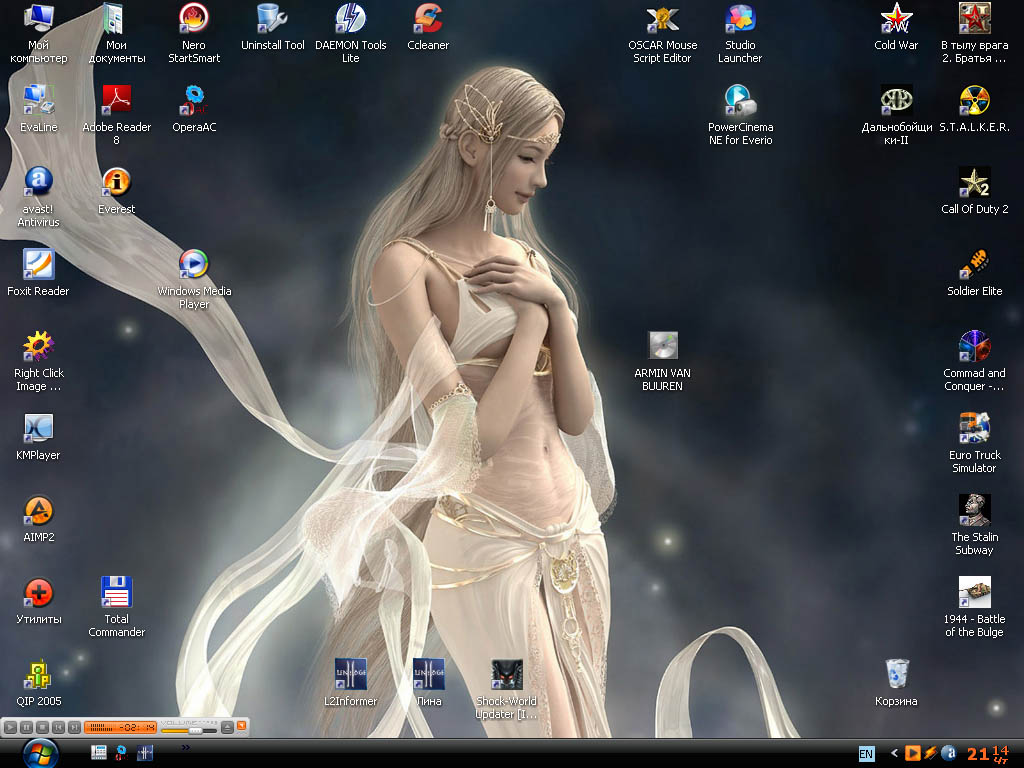Skip to previous track in mini player
Screen dimensions: 1024x768
(58, 727)
